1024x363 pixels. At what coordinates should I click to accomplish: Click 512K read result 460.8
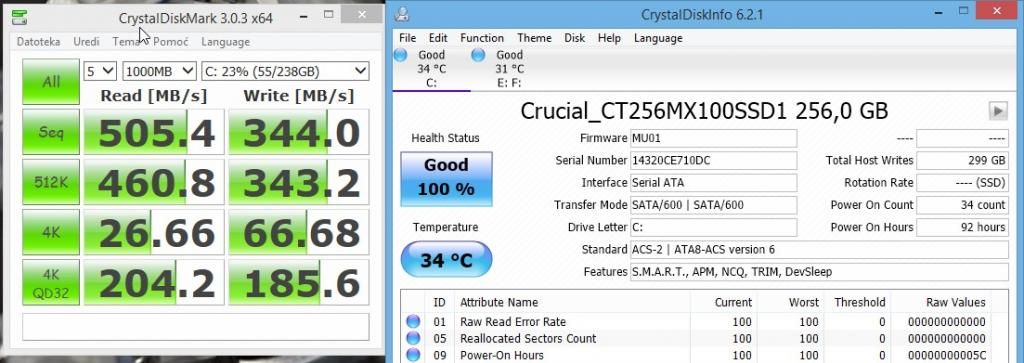pyautogui.click(x=154, y=182)
